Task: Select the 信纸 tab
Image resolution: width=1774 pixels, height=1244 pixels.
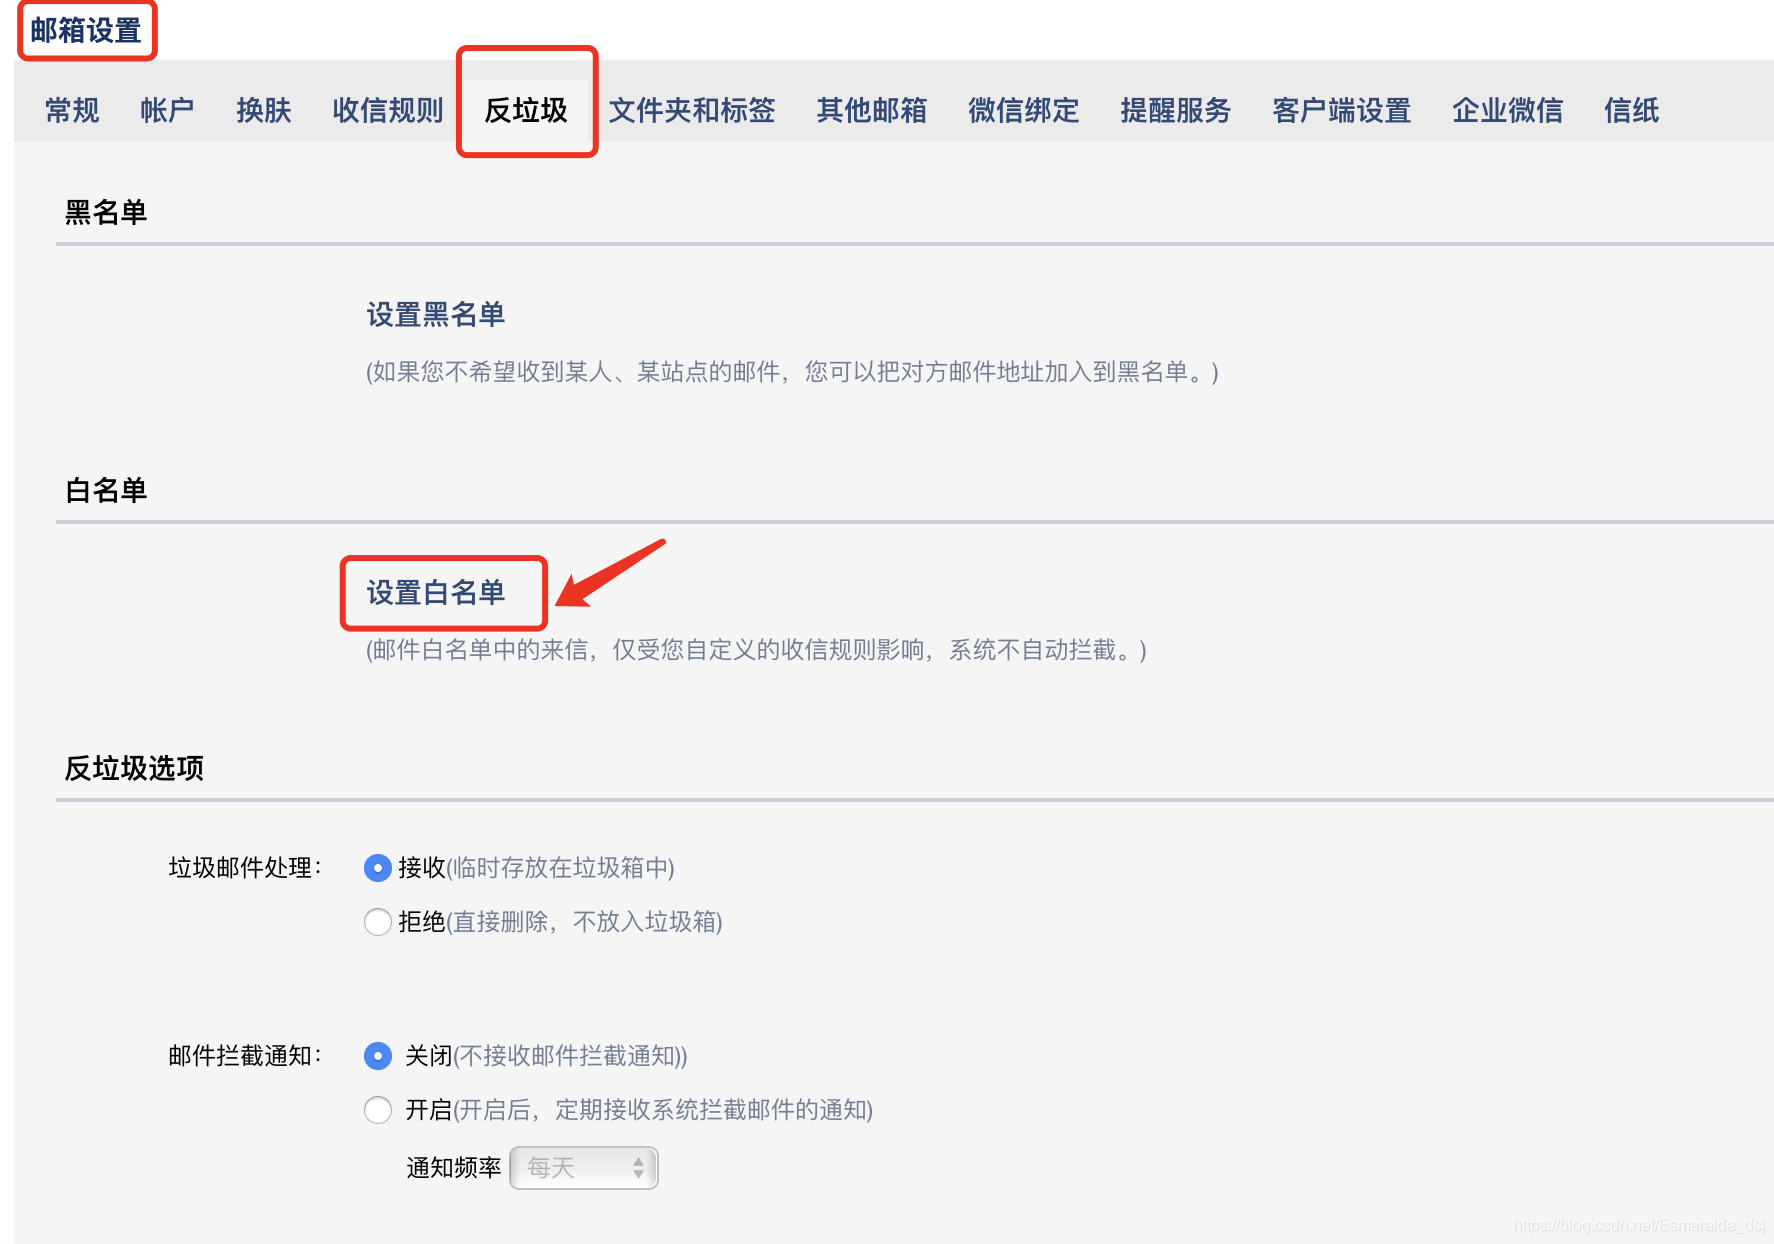Action: coord(1631,111)
